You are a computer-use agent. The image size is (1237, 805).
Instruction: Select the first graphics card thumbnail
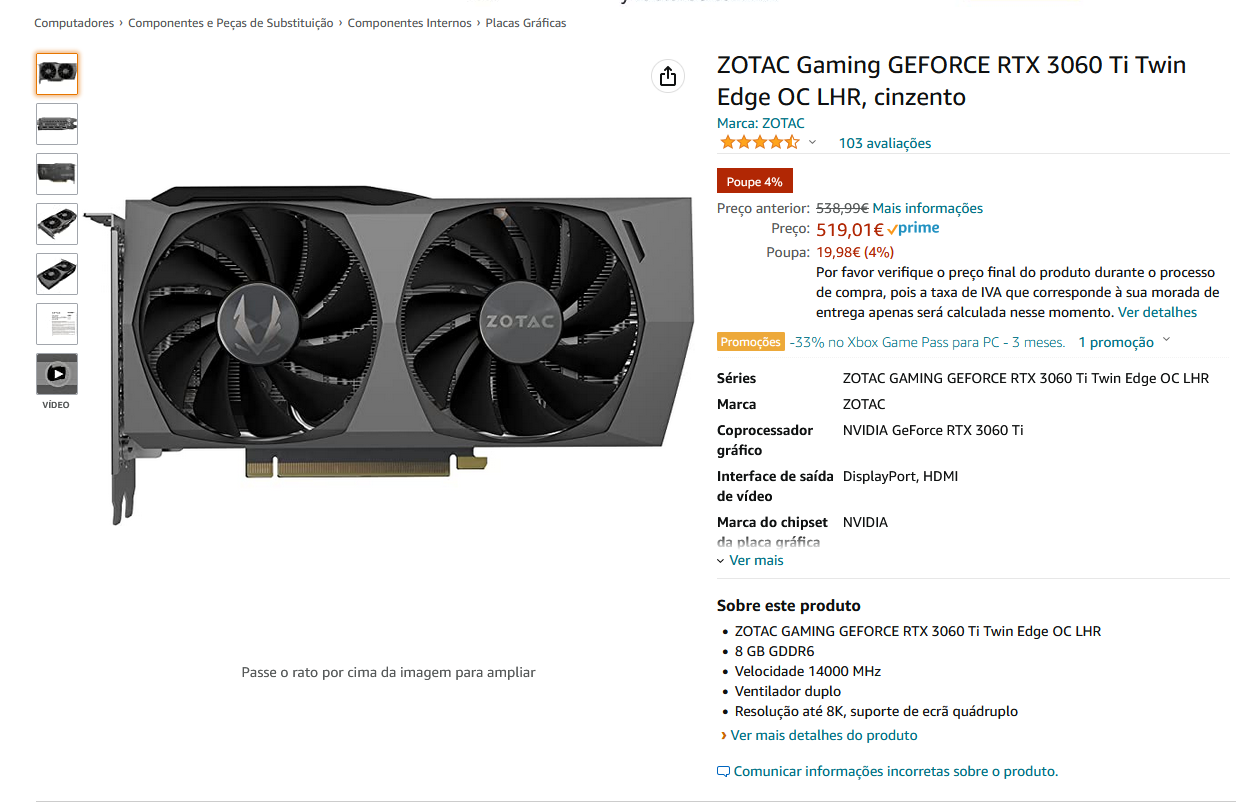click(x=57, y=73)
